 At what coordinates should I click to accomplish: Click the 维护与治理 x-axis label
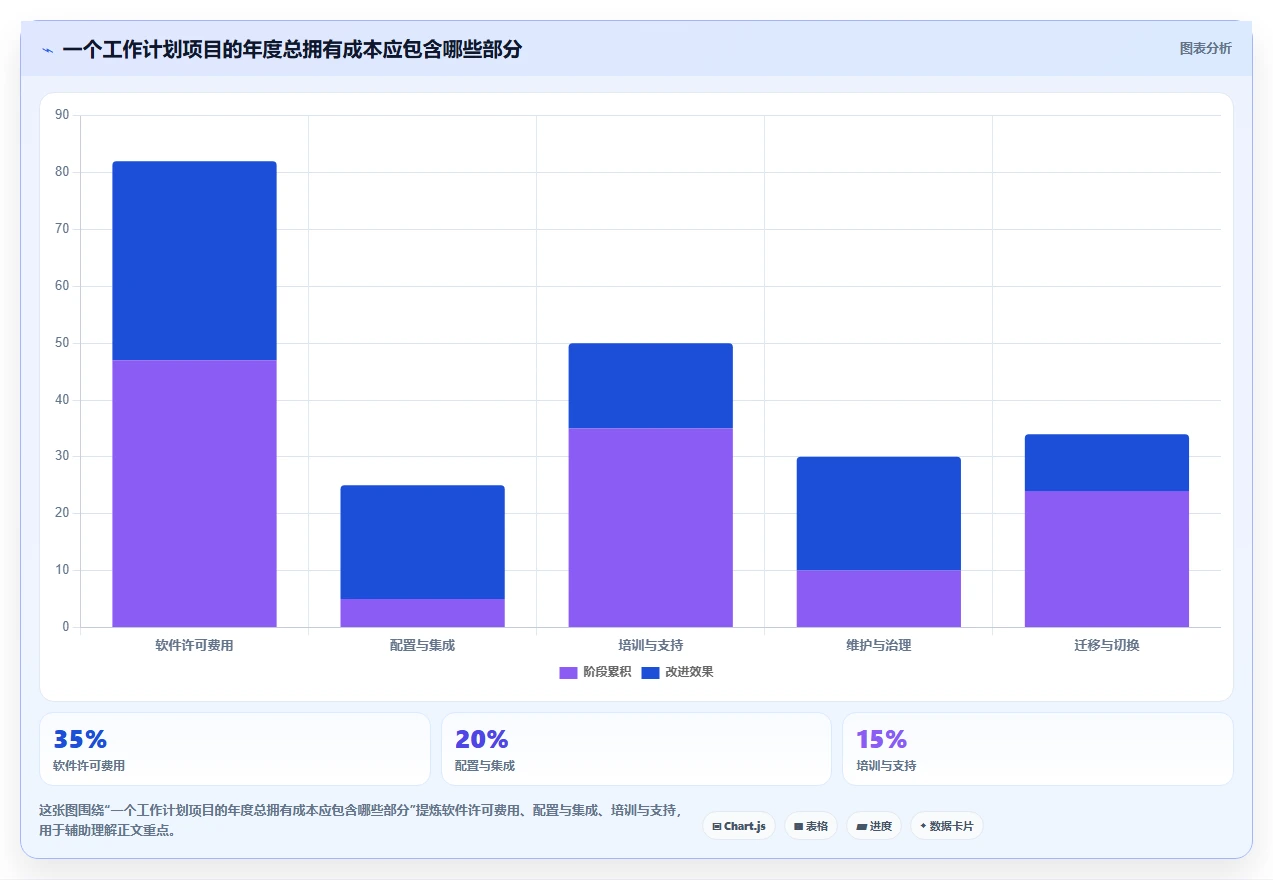tap(878, 645)
